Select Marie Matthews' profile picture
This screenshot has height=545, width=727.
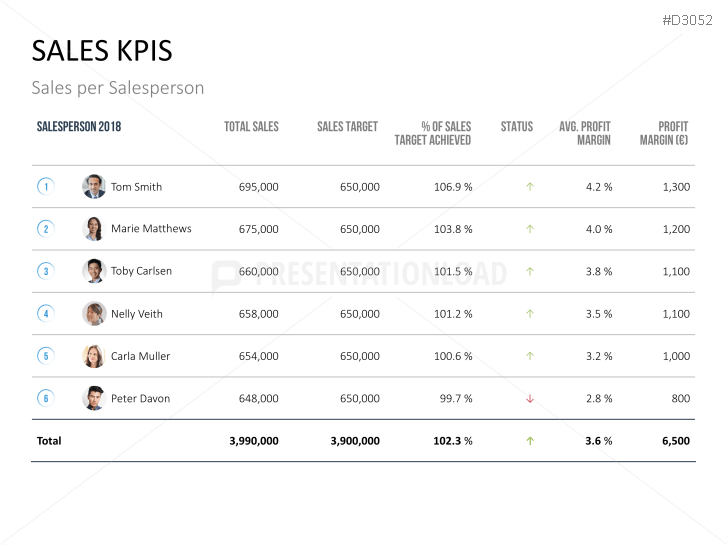pyautogui.click(x=94, y=229)
